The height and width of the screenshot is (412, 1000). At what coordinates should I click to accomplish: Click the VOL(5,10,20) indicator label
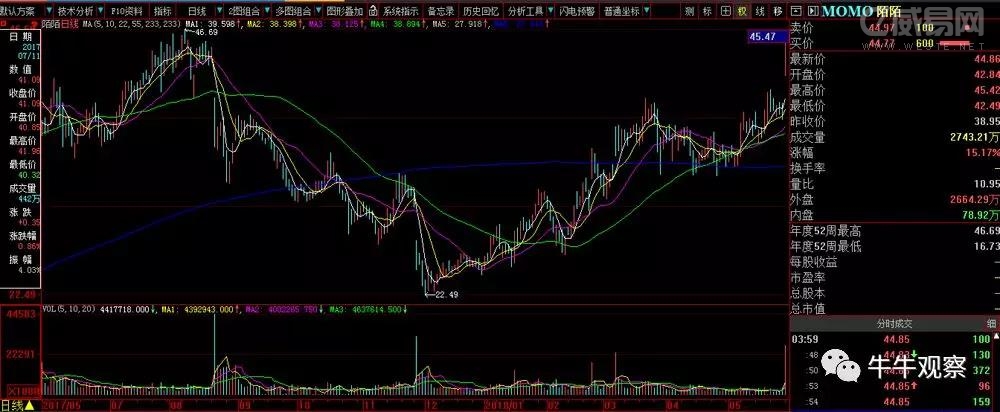(x=68, y=309)
